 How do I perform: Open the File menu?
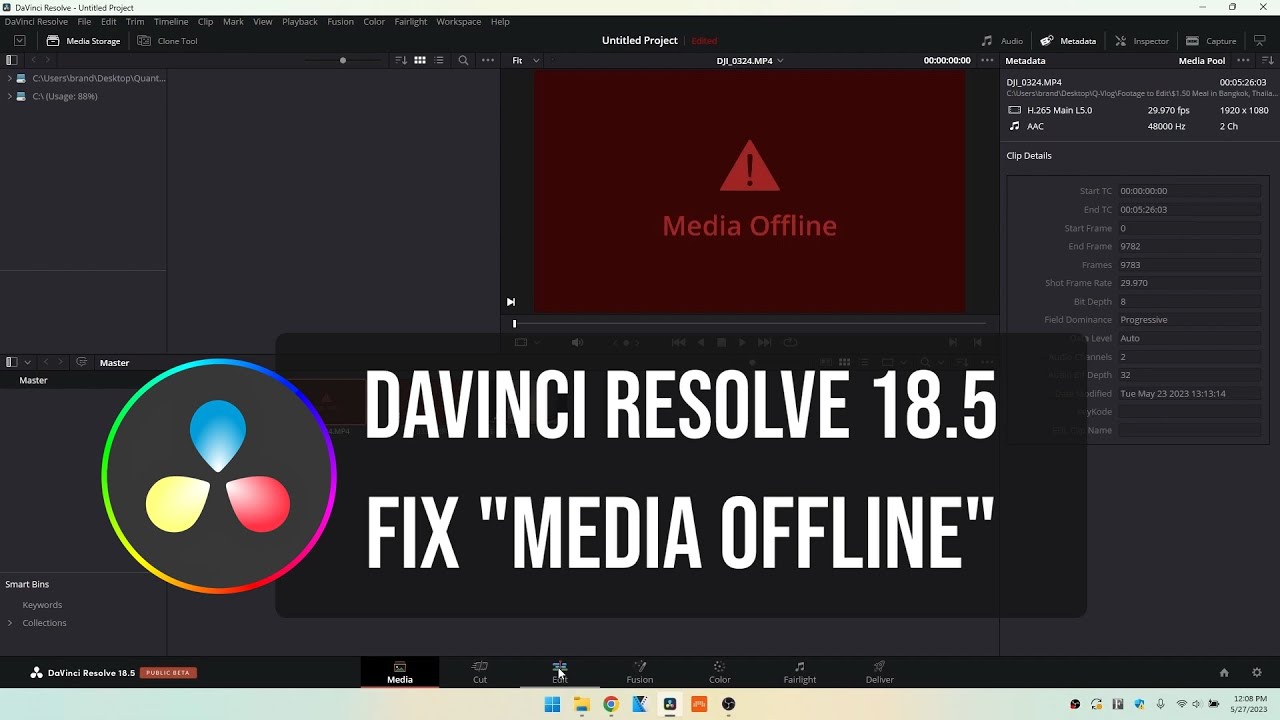[84, 21]
